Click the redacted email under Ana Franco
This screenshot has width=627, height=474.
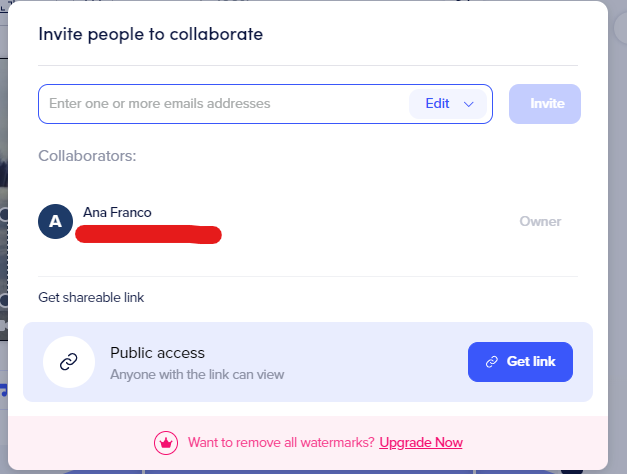(149, 236)
